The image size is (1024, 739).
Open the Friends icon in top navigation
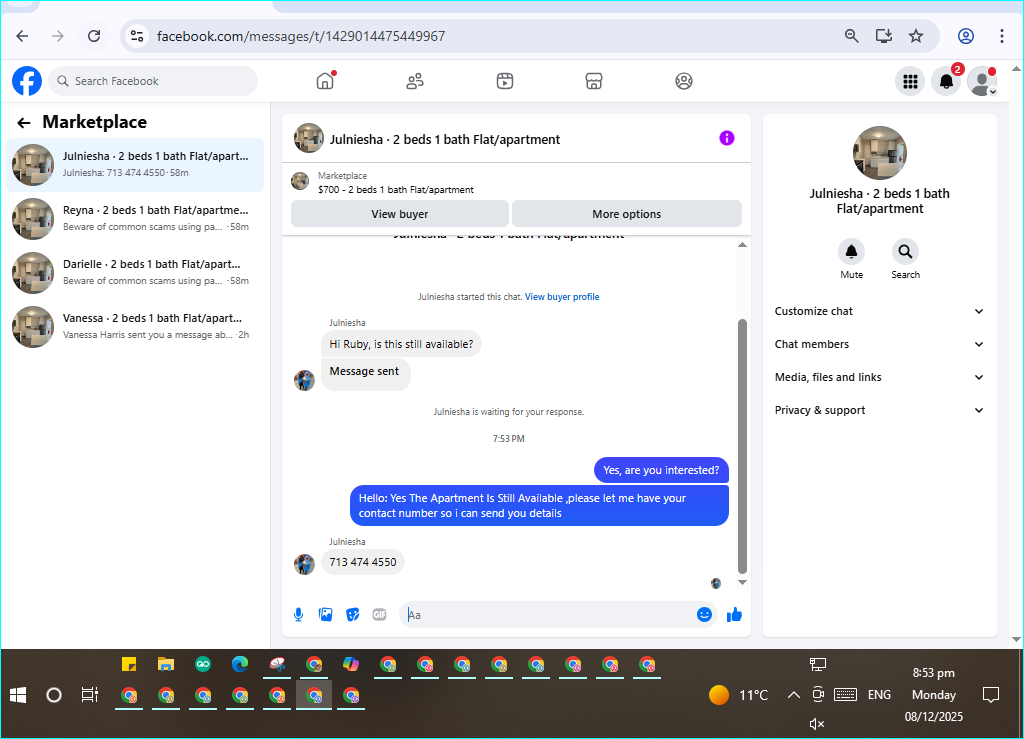[415, 81]
